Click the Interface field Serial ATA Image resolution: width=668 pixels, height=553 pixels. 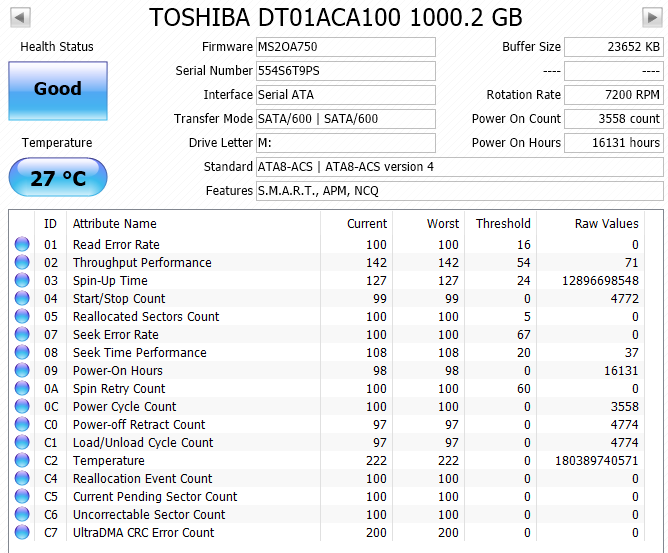(x=346, y=95)
